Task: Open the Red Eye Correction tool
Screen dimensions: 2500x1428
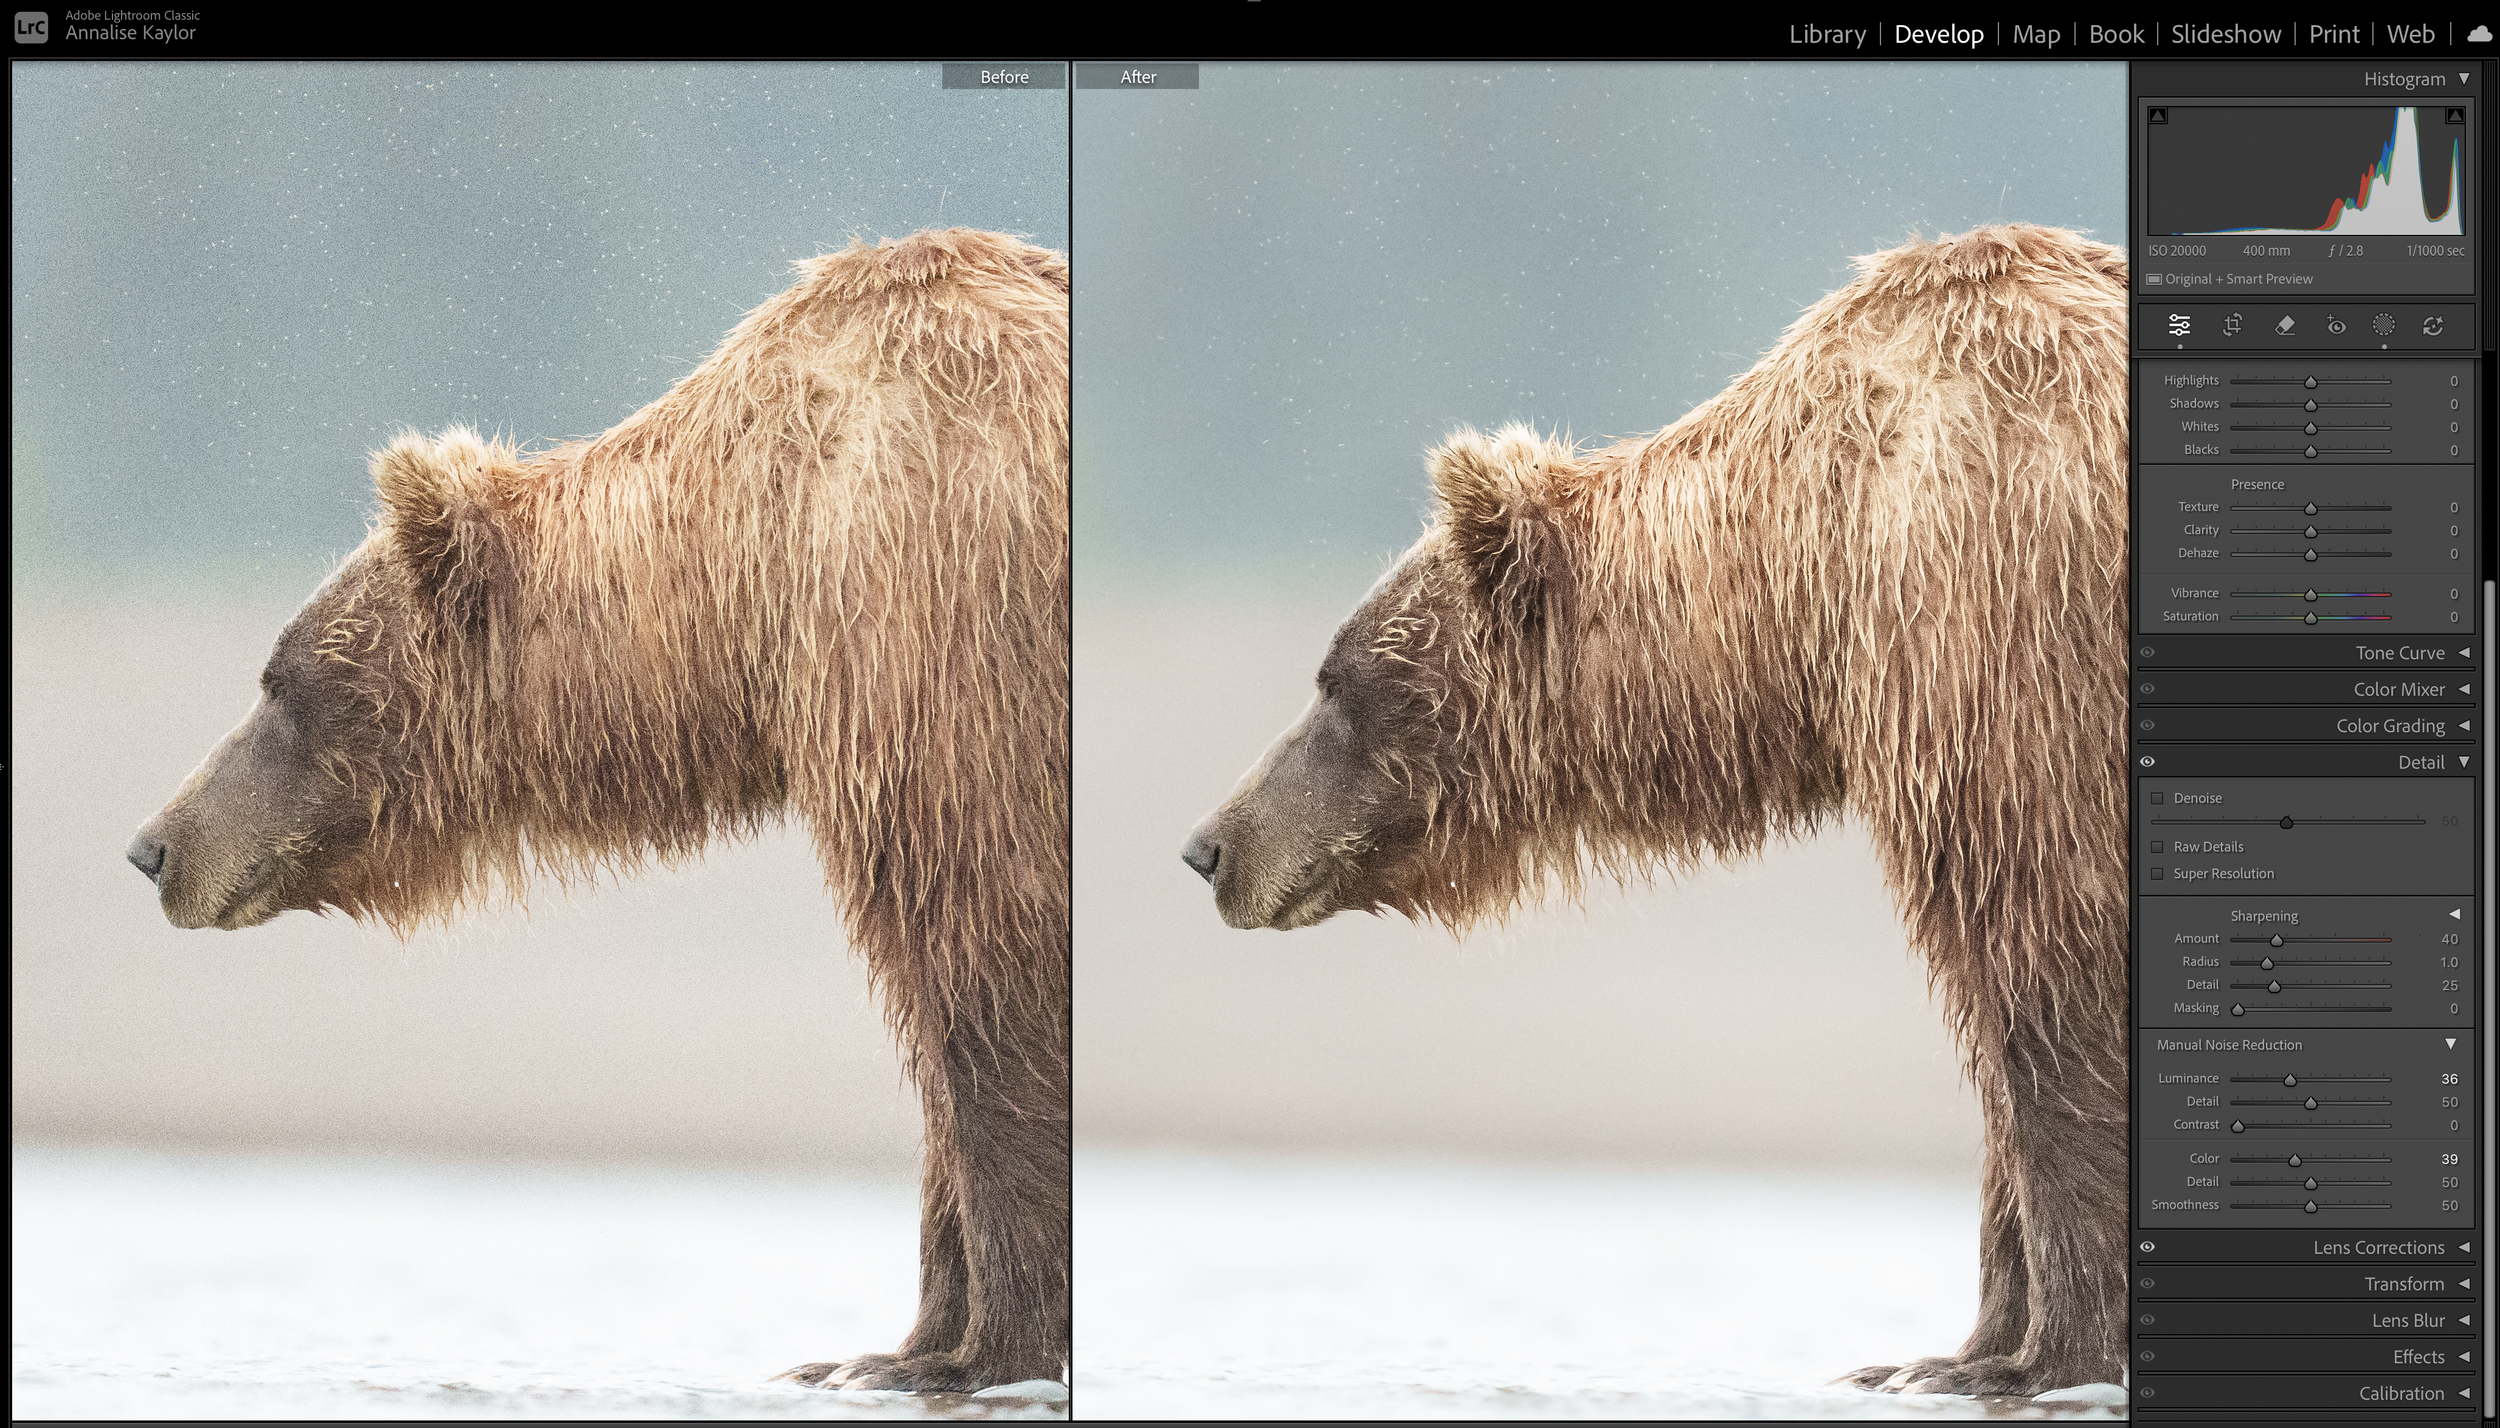Action: point(2336,327)
